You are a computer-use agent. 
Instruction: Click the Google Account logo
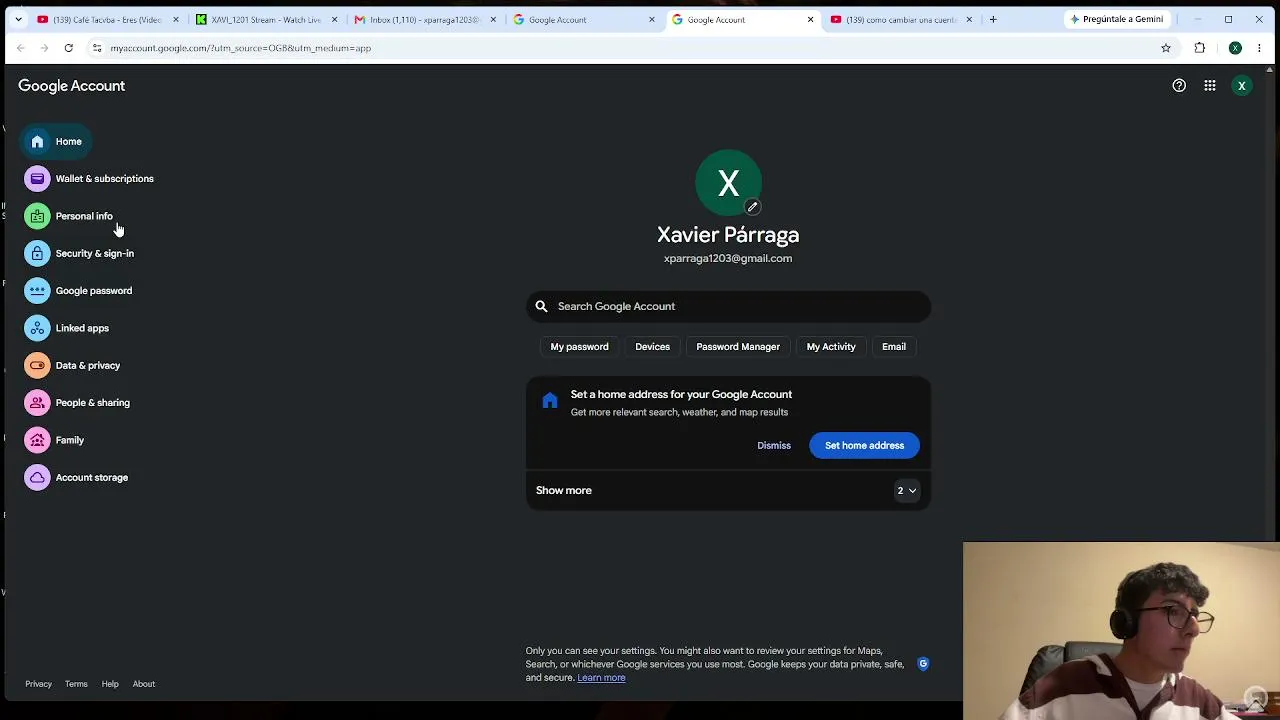tap(72, 86)
